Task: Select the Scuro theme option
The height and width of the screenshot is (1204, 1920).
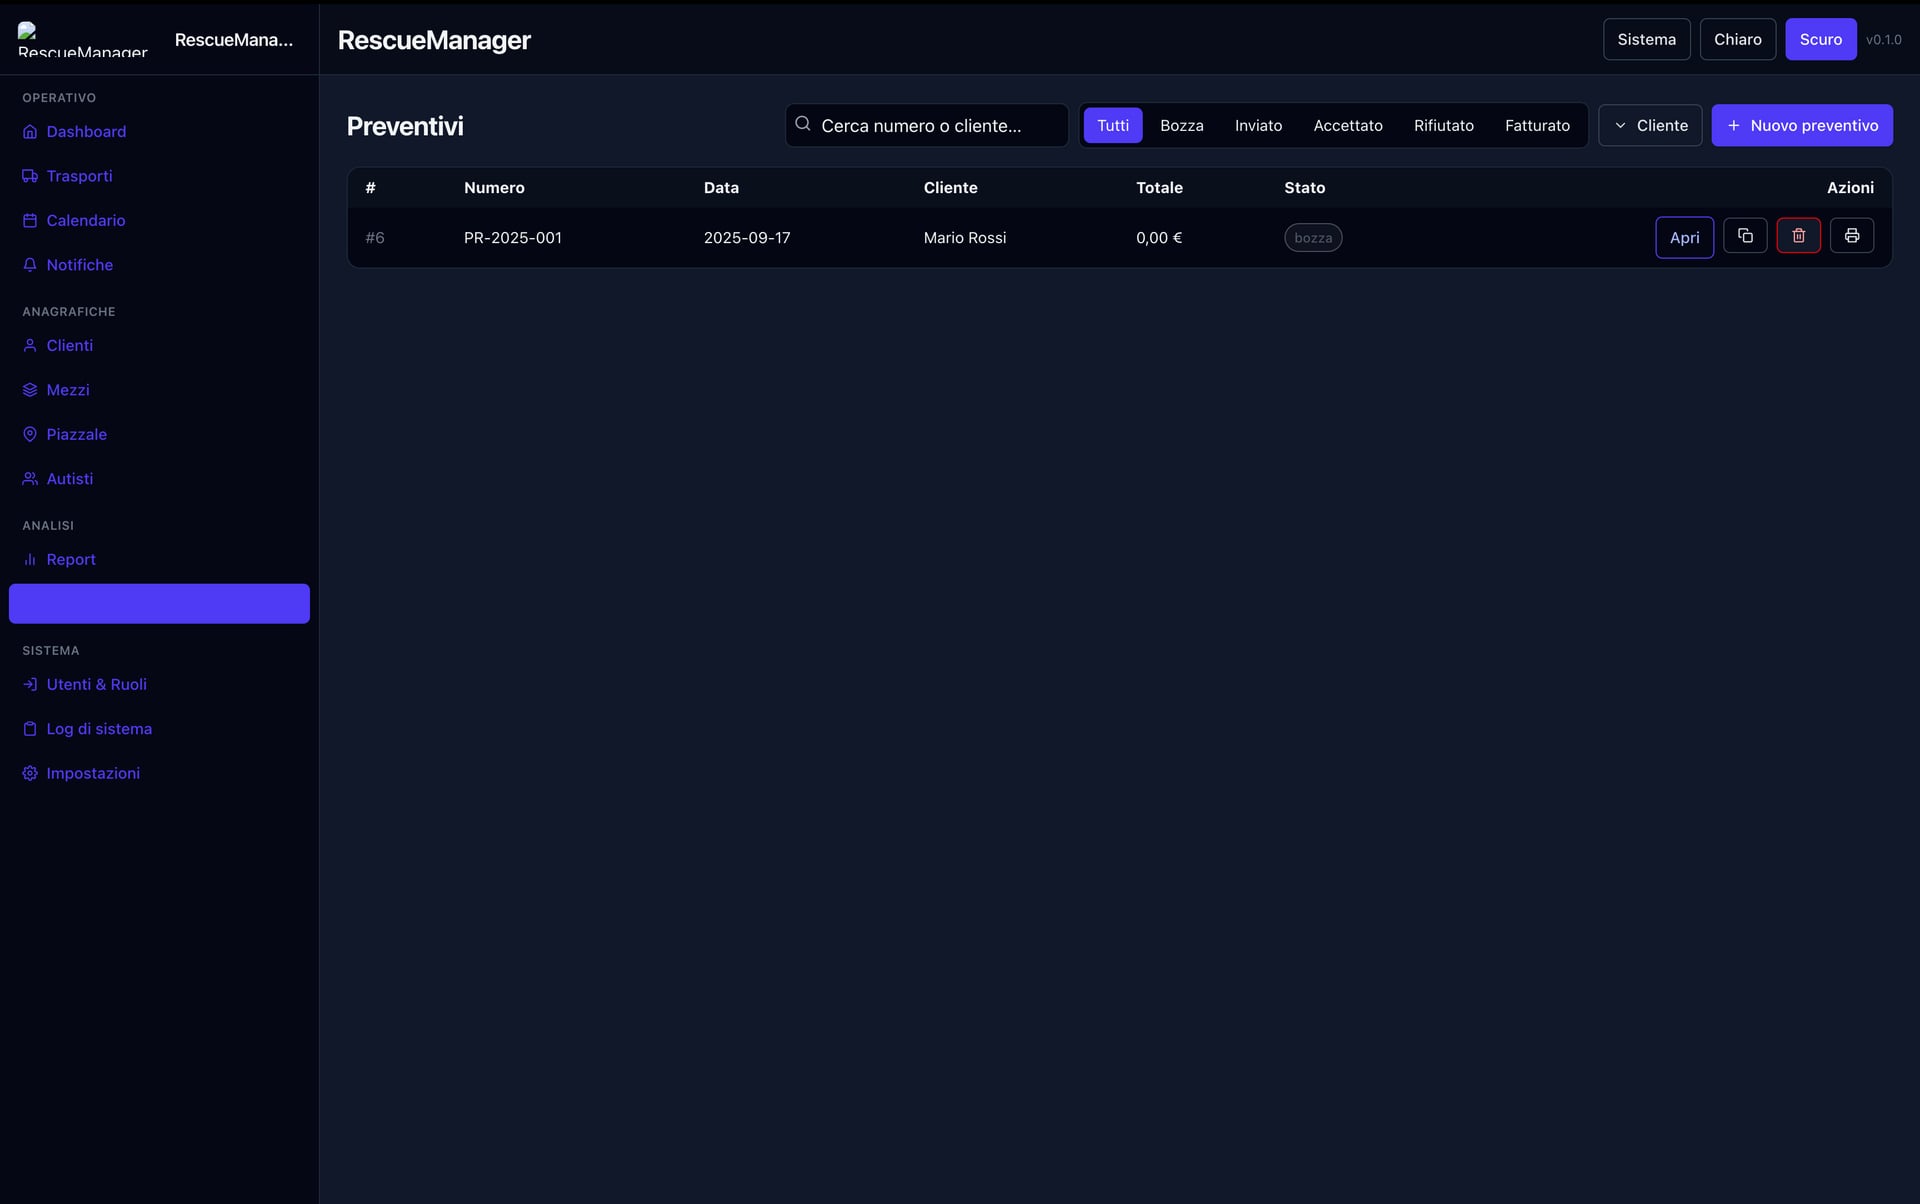Action: [1820, 39]
